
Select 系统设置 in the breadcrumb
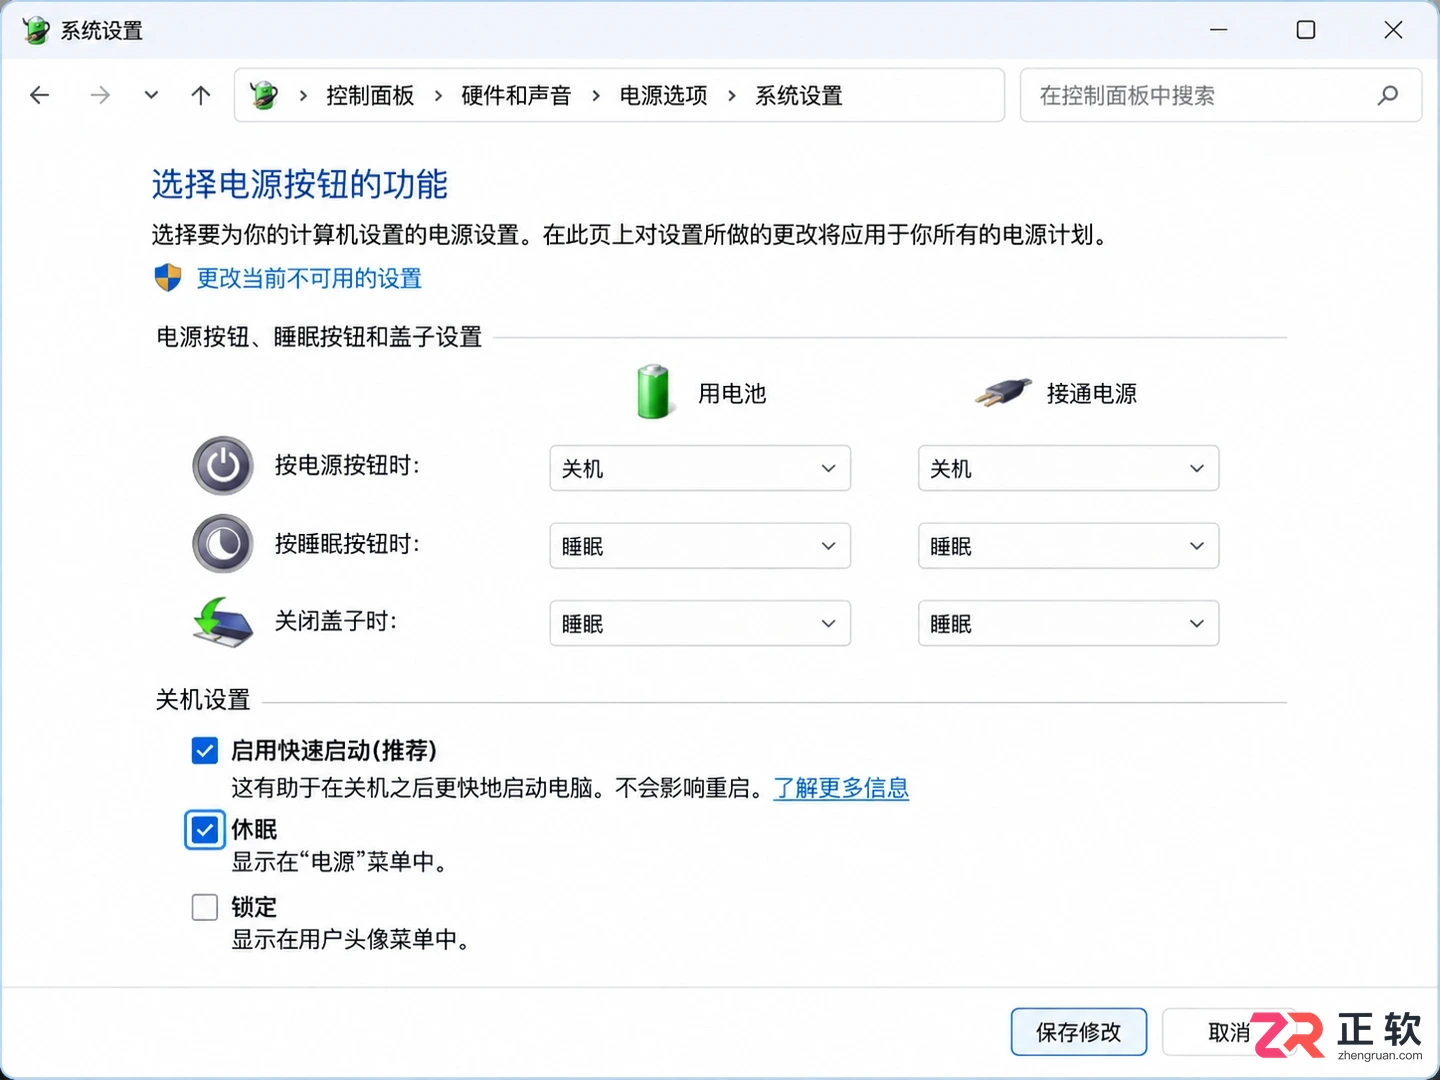pyautogui.click(x=799, y=95)
